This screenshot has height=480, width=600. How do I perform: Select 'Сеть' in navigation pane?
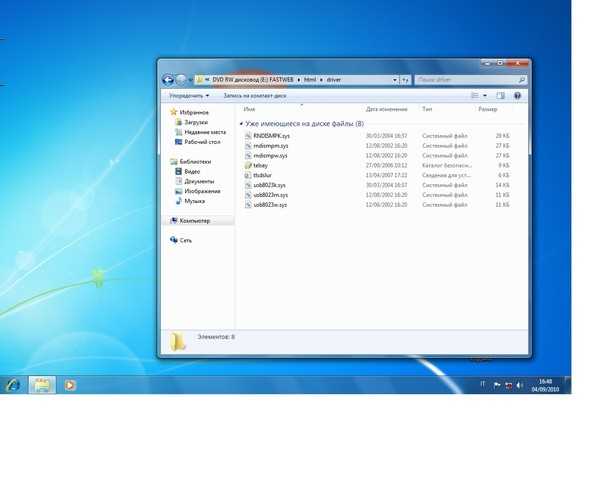pos(186,240)
